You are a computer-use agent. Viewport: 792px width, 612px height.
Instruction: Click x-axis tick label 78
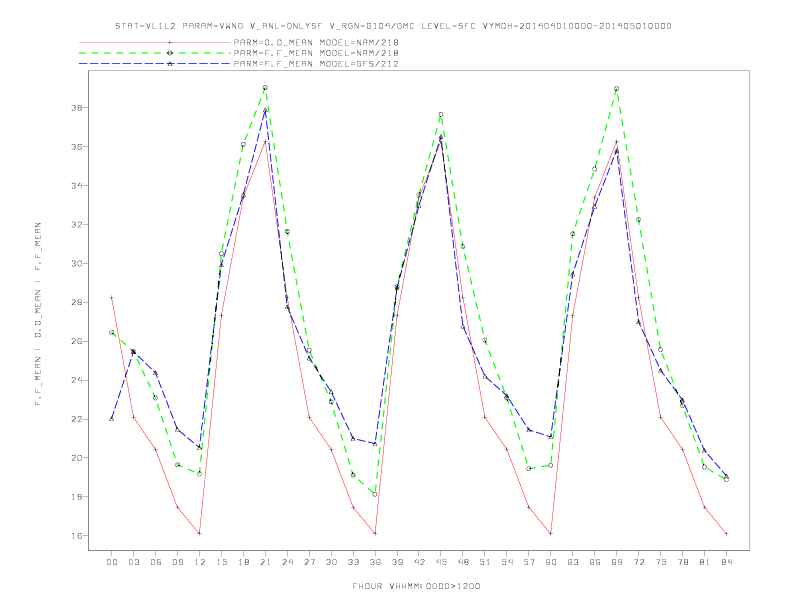pyautogui.click(x=683, y=562)
